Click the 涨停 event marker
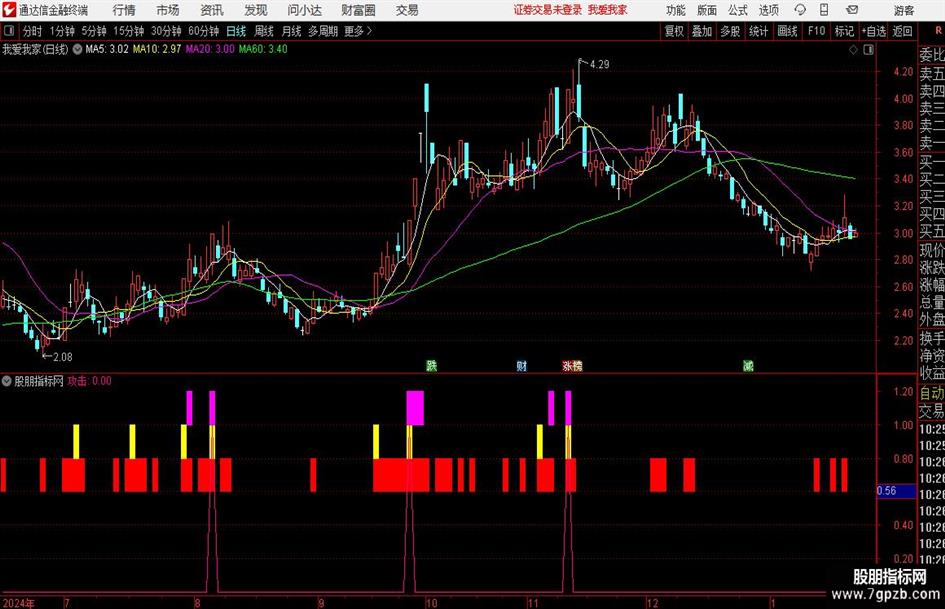This screenshot has width=945, height=609. click(x=572, y=365)
